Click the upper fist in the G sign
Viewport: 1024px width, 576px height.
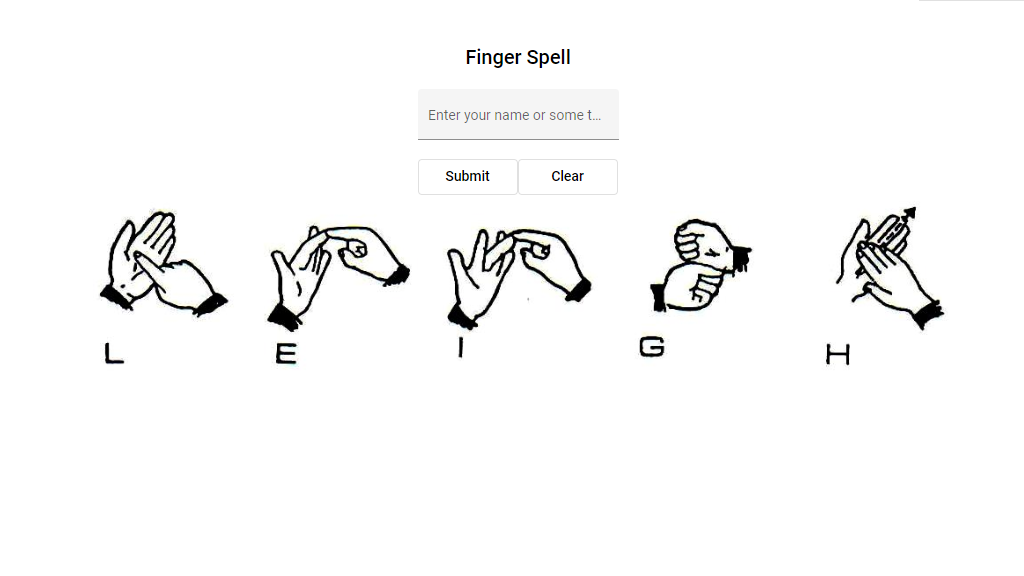pyautogui.click(x=712, y=243)
